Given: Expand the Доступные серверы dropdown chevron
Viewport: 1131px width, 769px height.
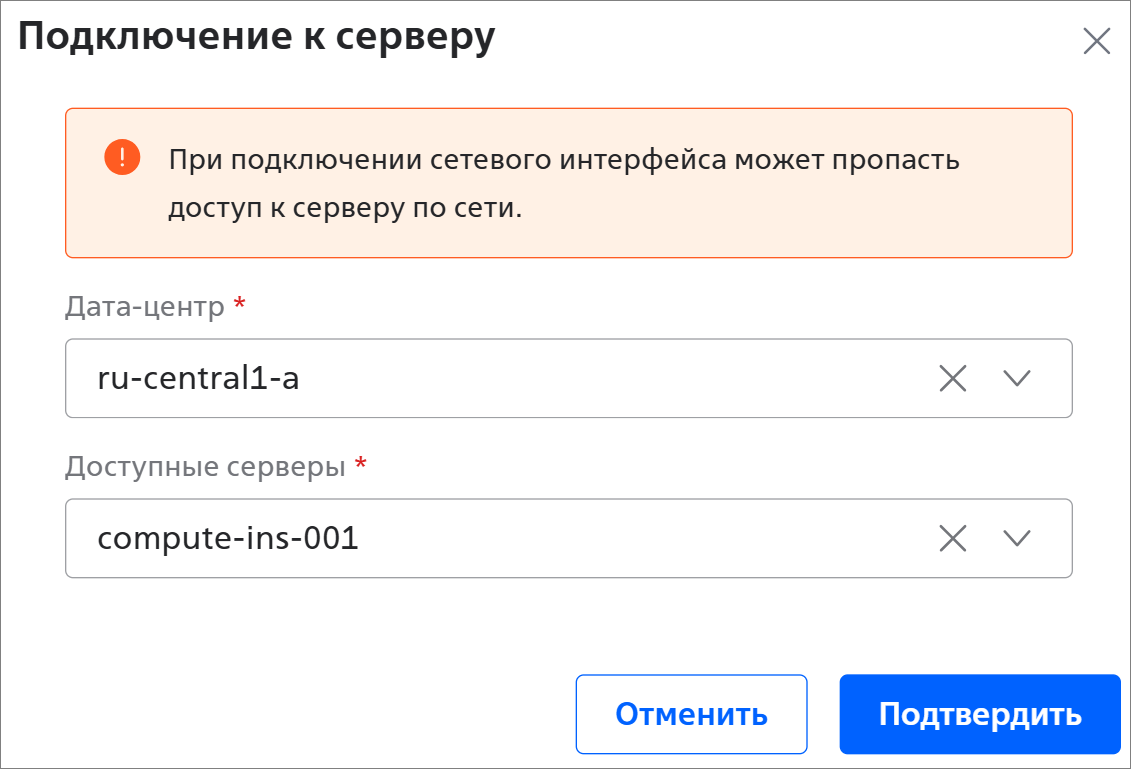Looking at the screenshot, I should click(1017, 538).
